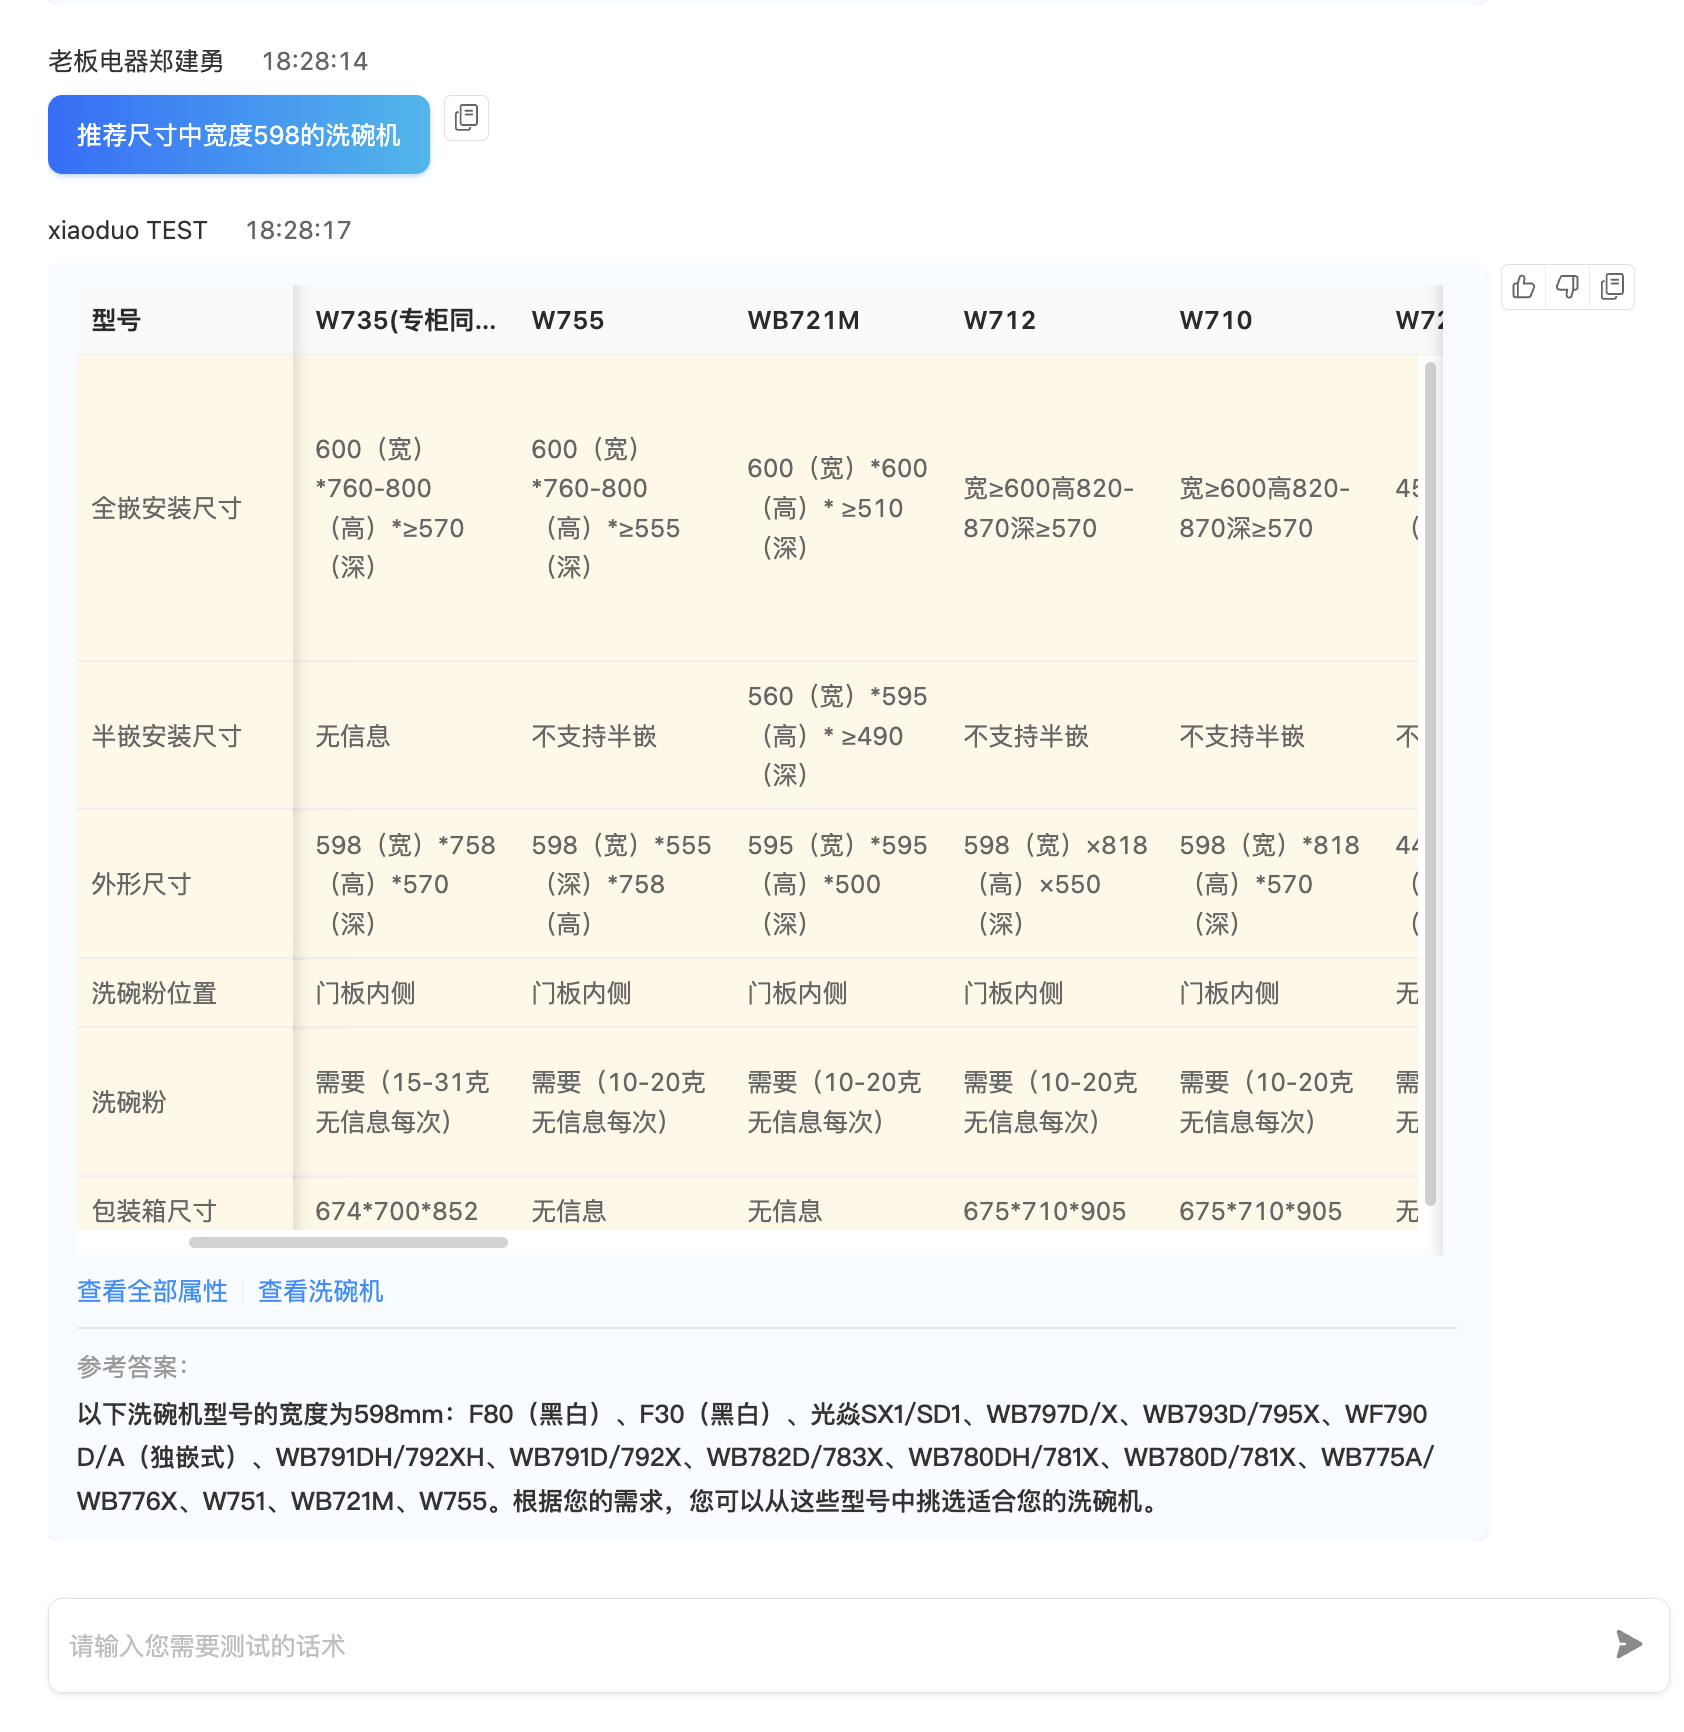
Task: Open the 查看洗碗机 link
Action: coord(320,1291)
